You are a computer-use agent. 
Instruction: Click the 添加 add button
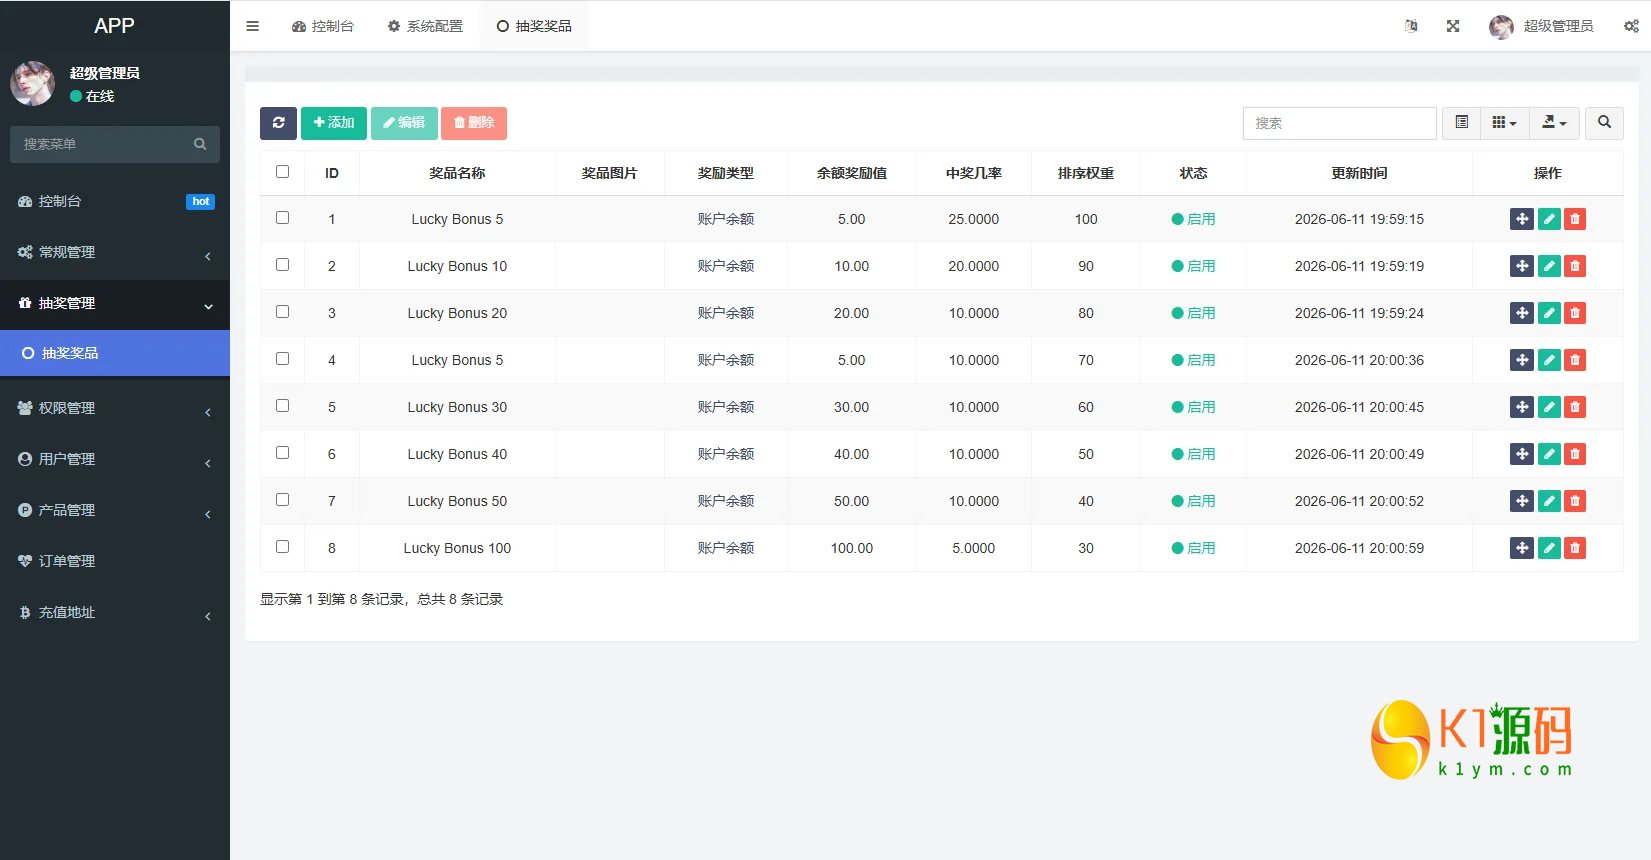coord(334,123)
